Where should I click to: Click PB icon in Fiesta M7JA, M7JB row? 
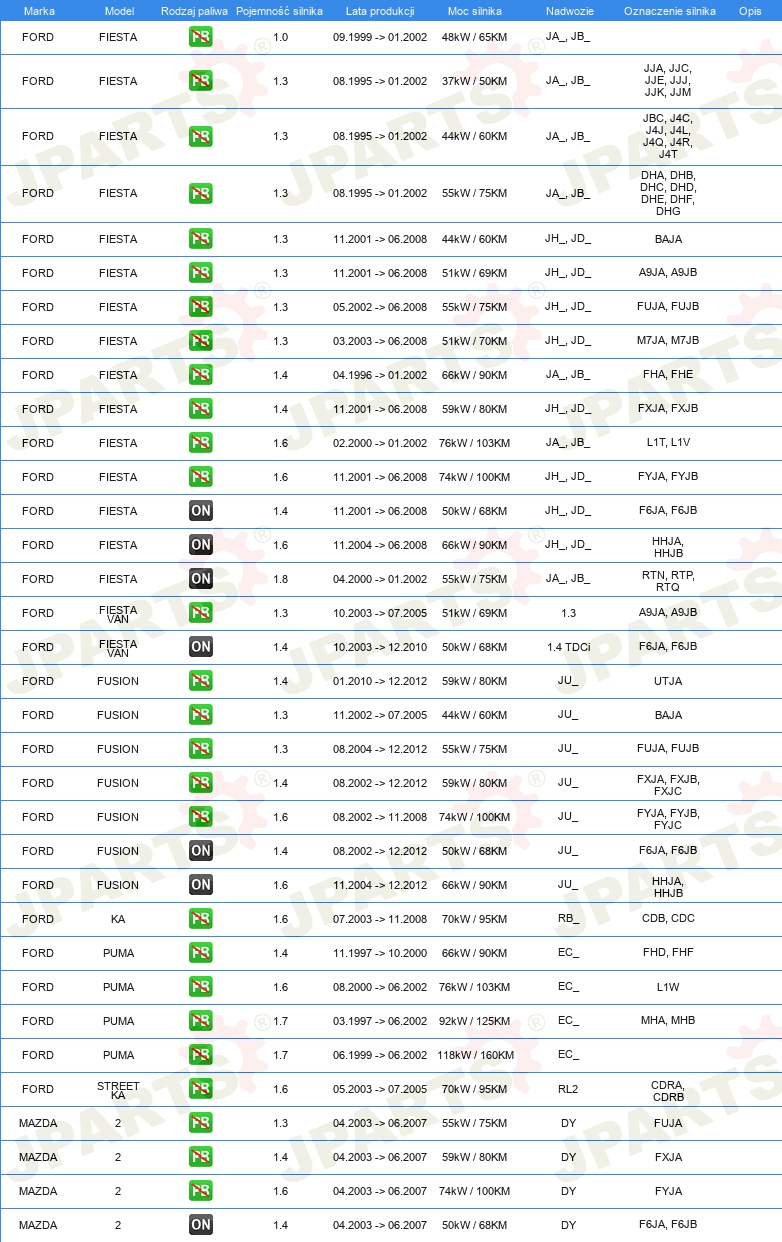[x=201, y=341]
